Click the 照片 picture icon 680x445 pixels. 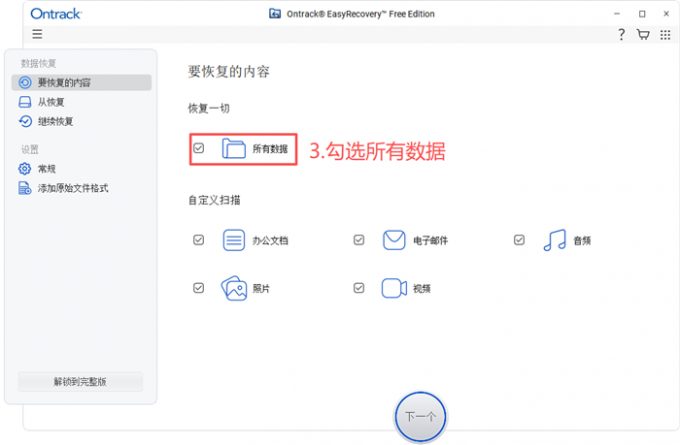coord(234,288)
